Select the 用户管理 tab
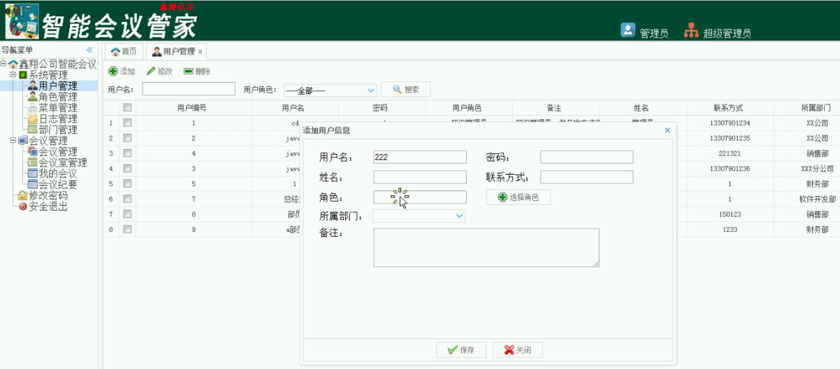The height and width of the screenshot is (369, 840). (x=176, y=52)
